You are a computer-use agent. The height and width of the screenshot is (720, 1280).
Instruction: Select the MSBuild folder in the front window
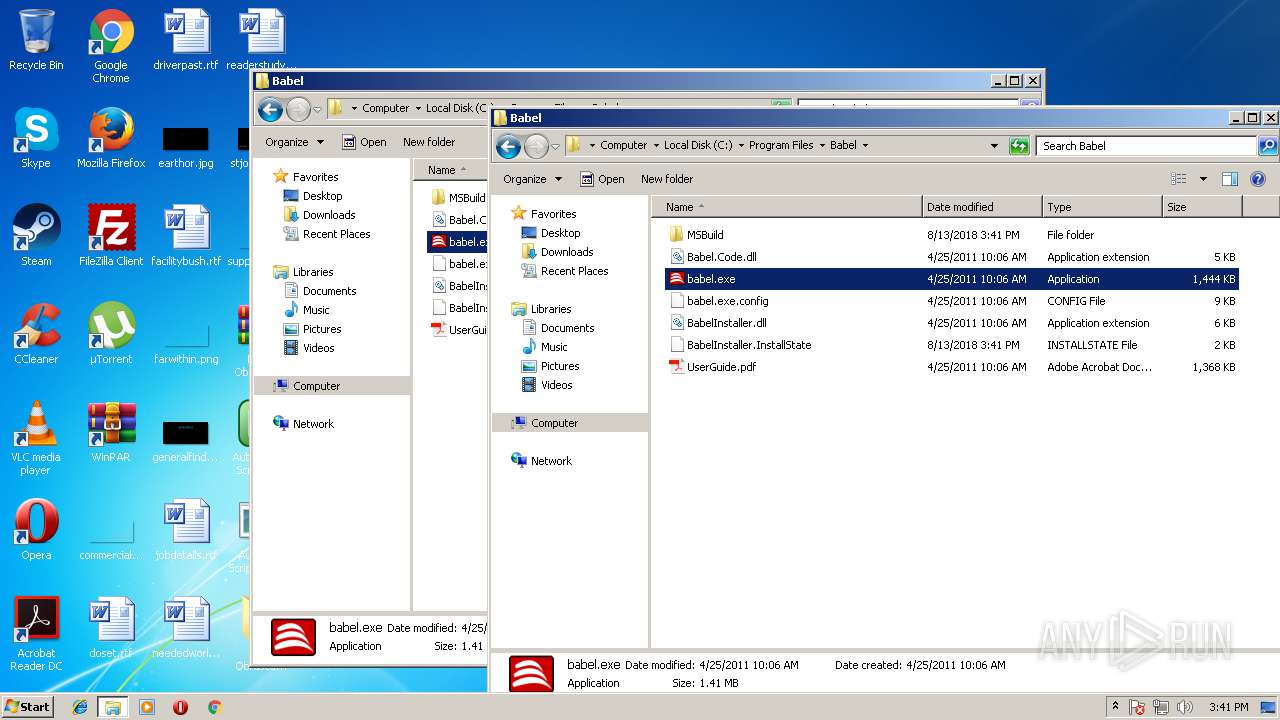[x=951, y=235]
